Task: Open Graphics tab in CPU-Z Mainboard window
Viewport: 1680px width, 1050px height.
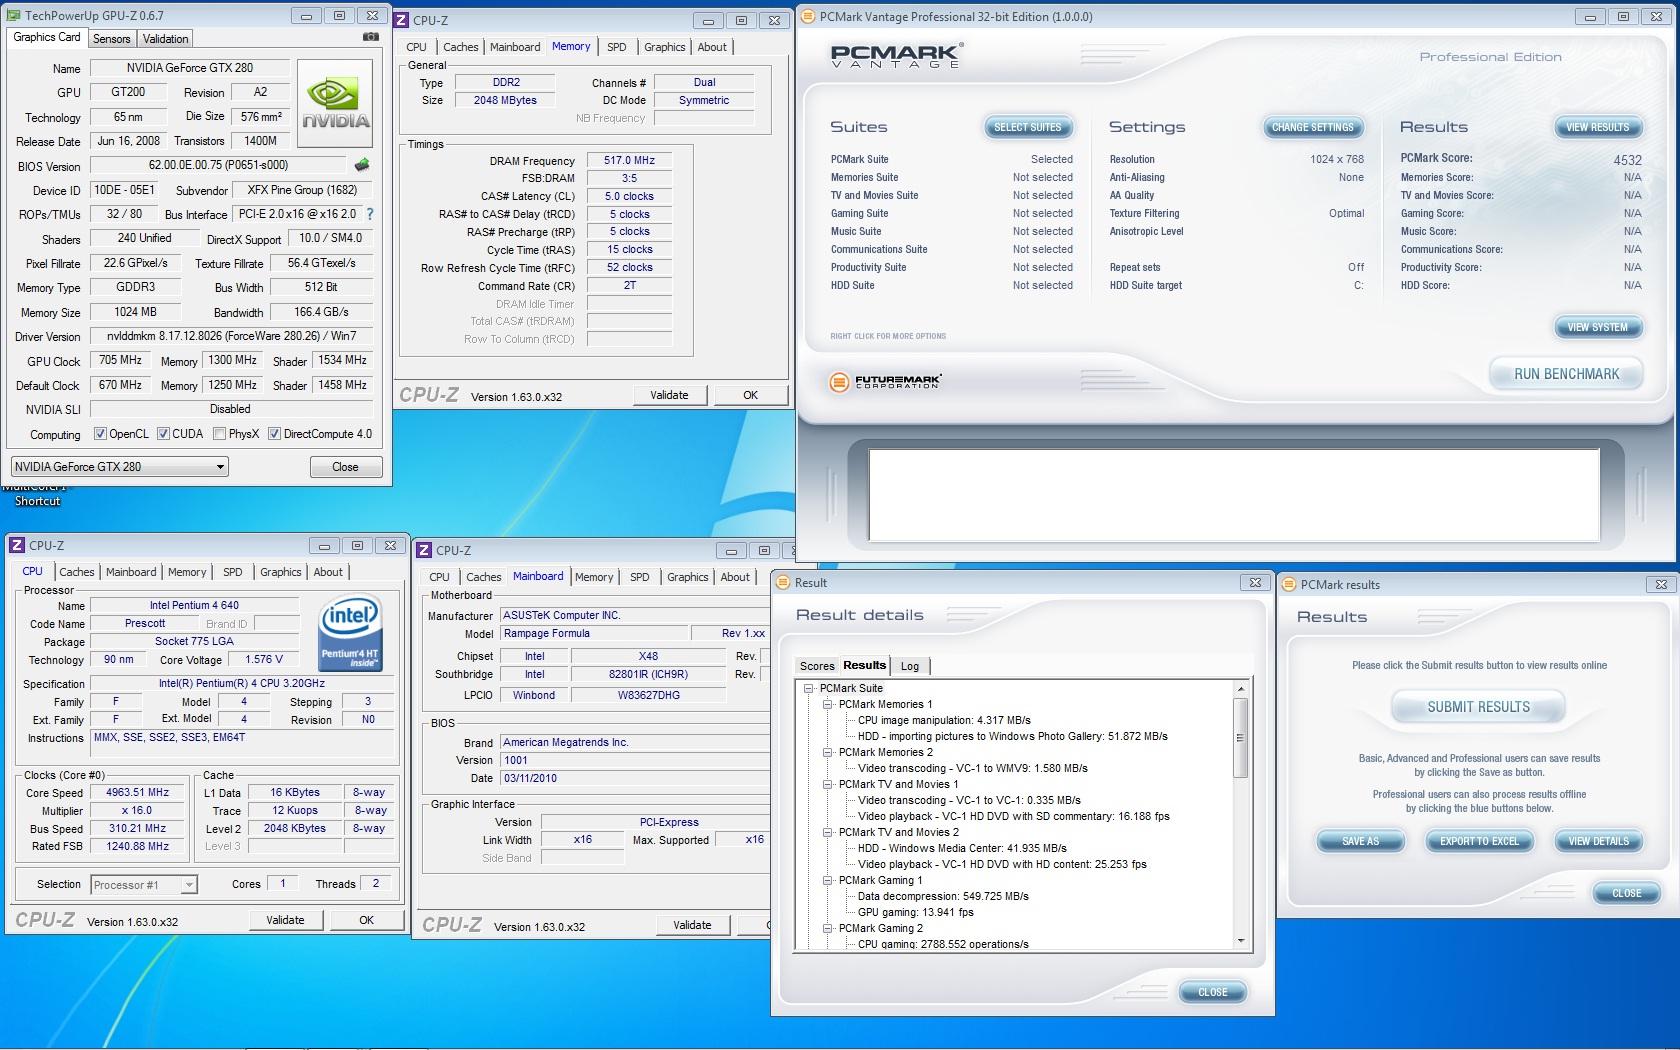Action: [688, 577]
